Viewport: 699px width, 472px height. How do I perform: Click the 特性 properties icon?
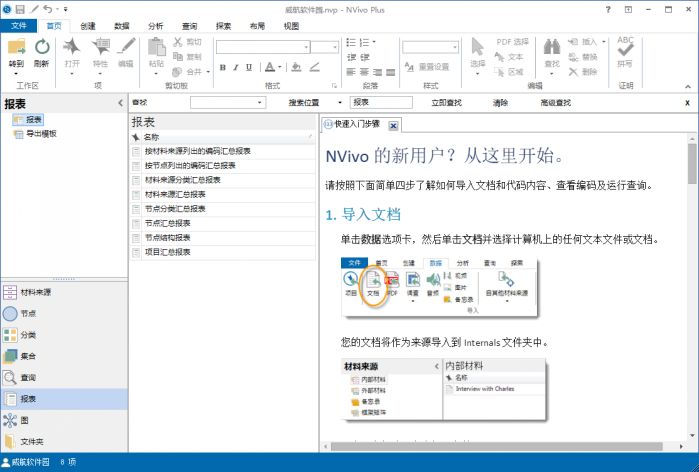point(100,47)
